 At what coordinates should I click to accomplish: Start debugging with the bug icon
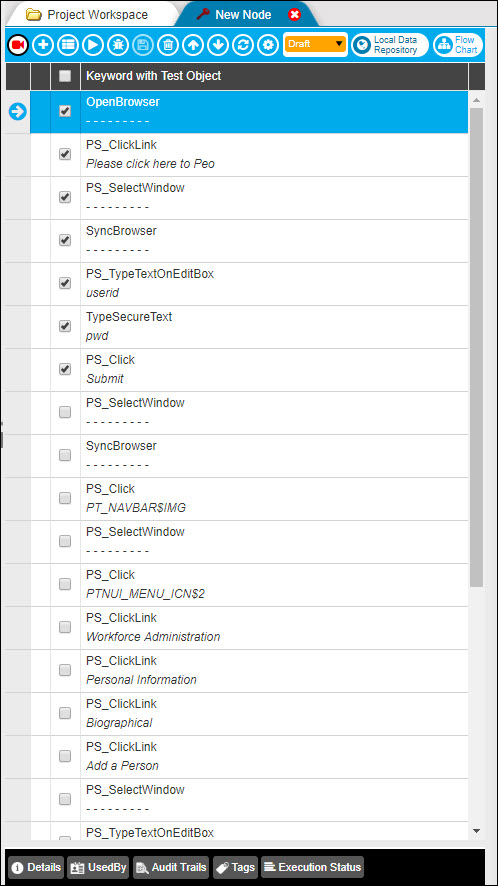[x=118, y=45]
